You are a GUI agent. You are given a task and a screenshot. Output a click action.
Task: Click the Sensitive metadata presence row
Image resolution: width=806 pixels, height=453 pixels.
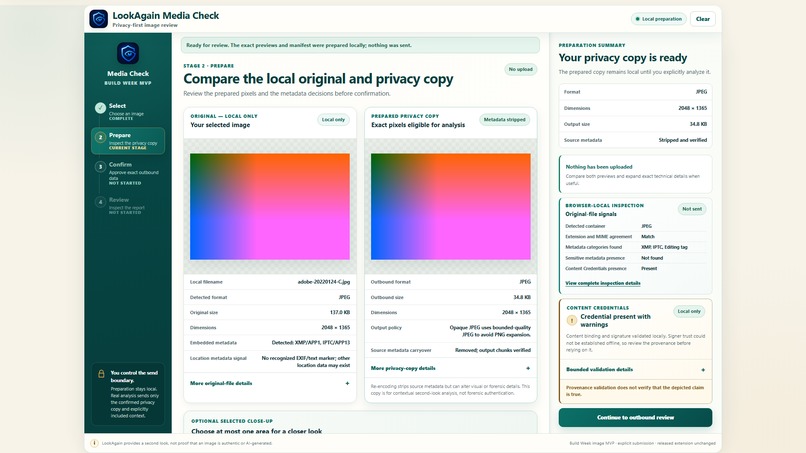pyautogui.click(x=635, y=258)
